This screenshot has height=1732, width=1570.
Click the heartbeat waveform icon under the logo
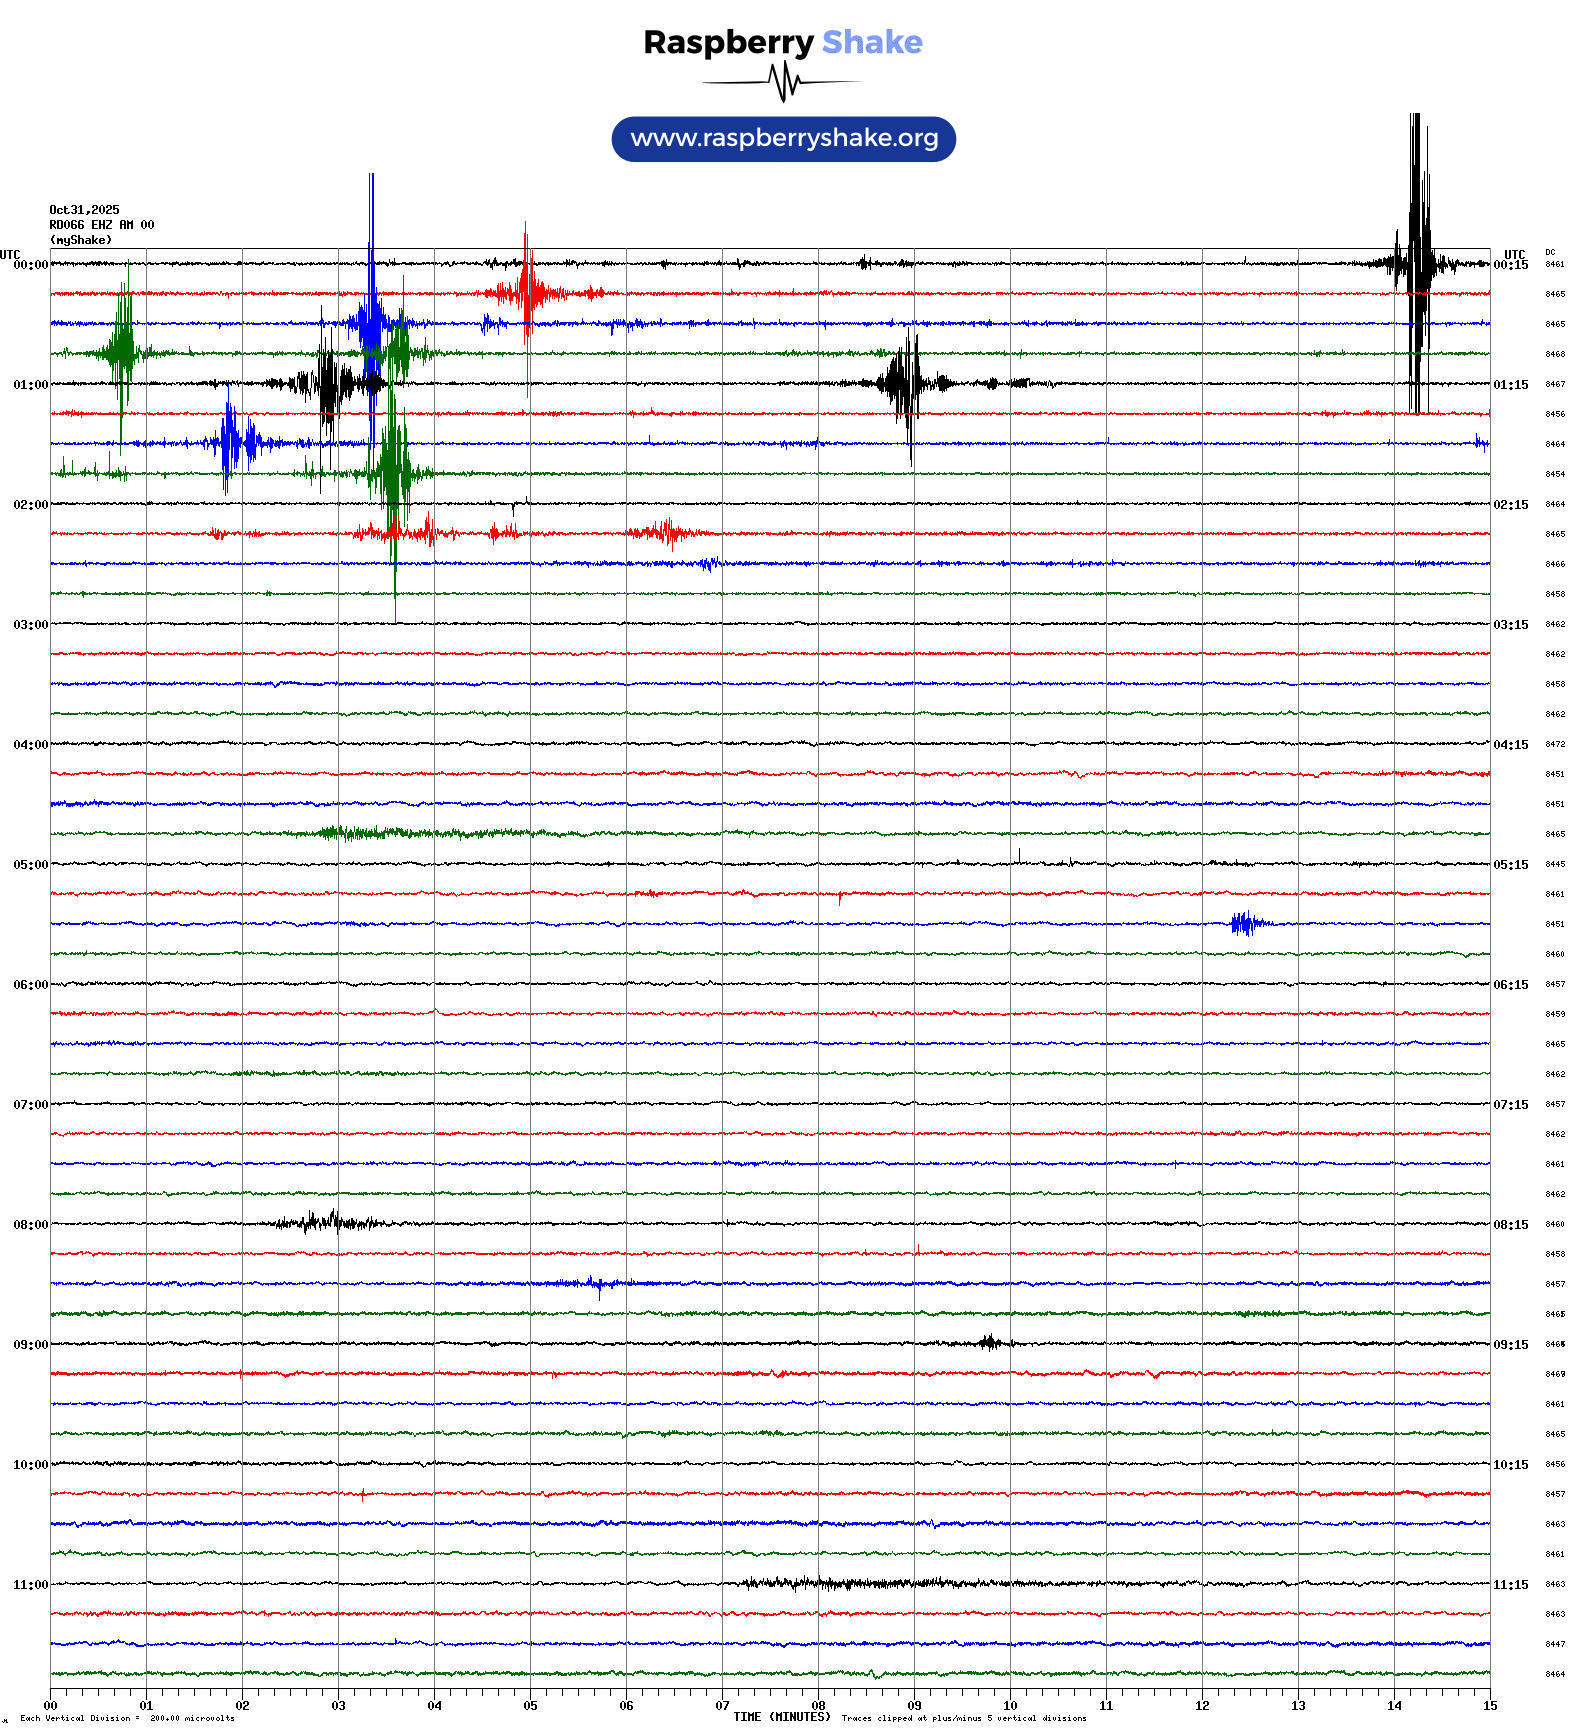[784, 82]
